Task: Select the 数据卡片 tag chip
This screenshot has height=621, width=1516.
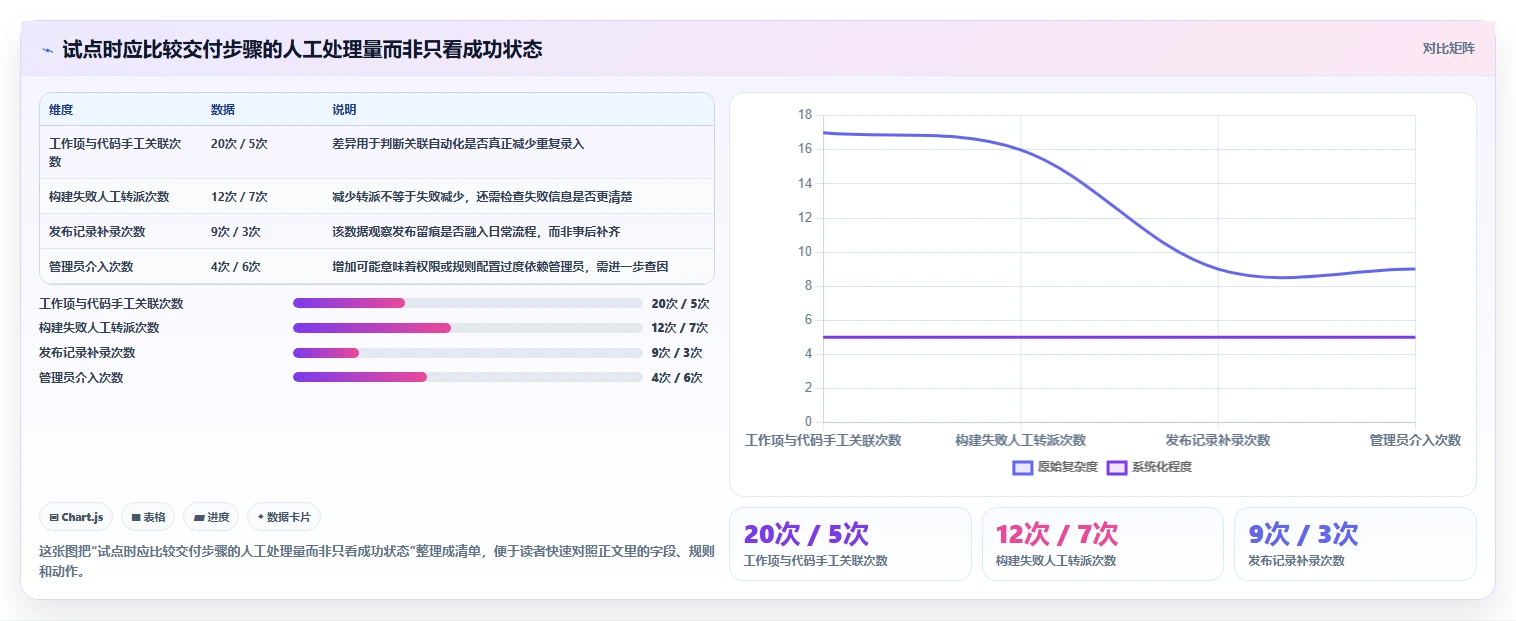Action: (284, 517)
